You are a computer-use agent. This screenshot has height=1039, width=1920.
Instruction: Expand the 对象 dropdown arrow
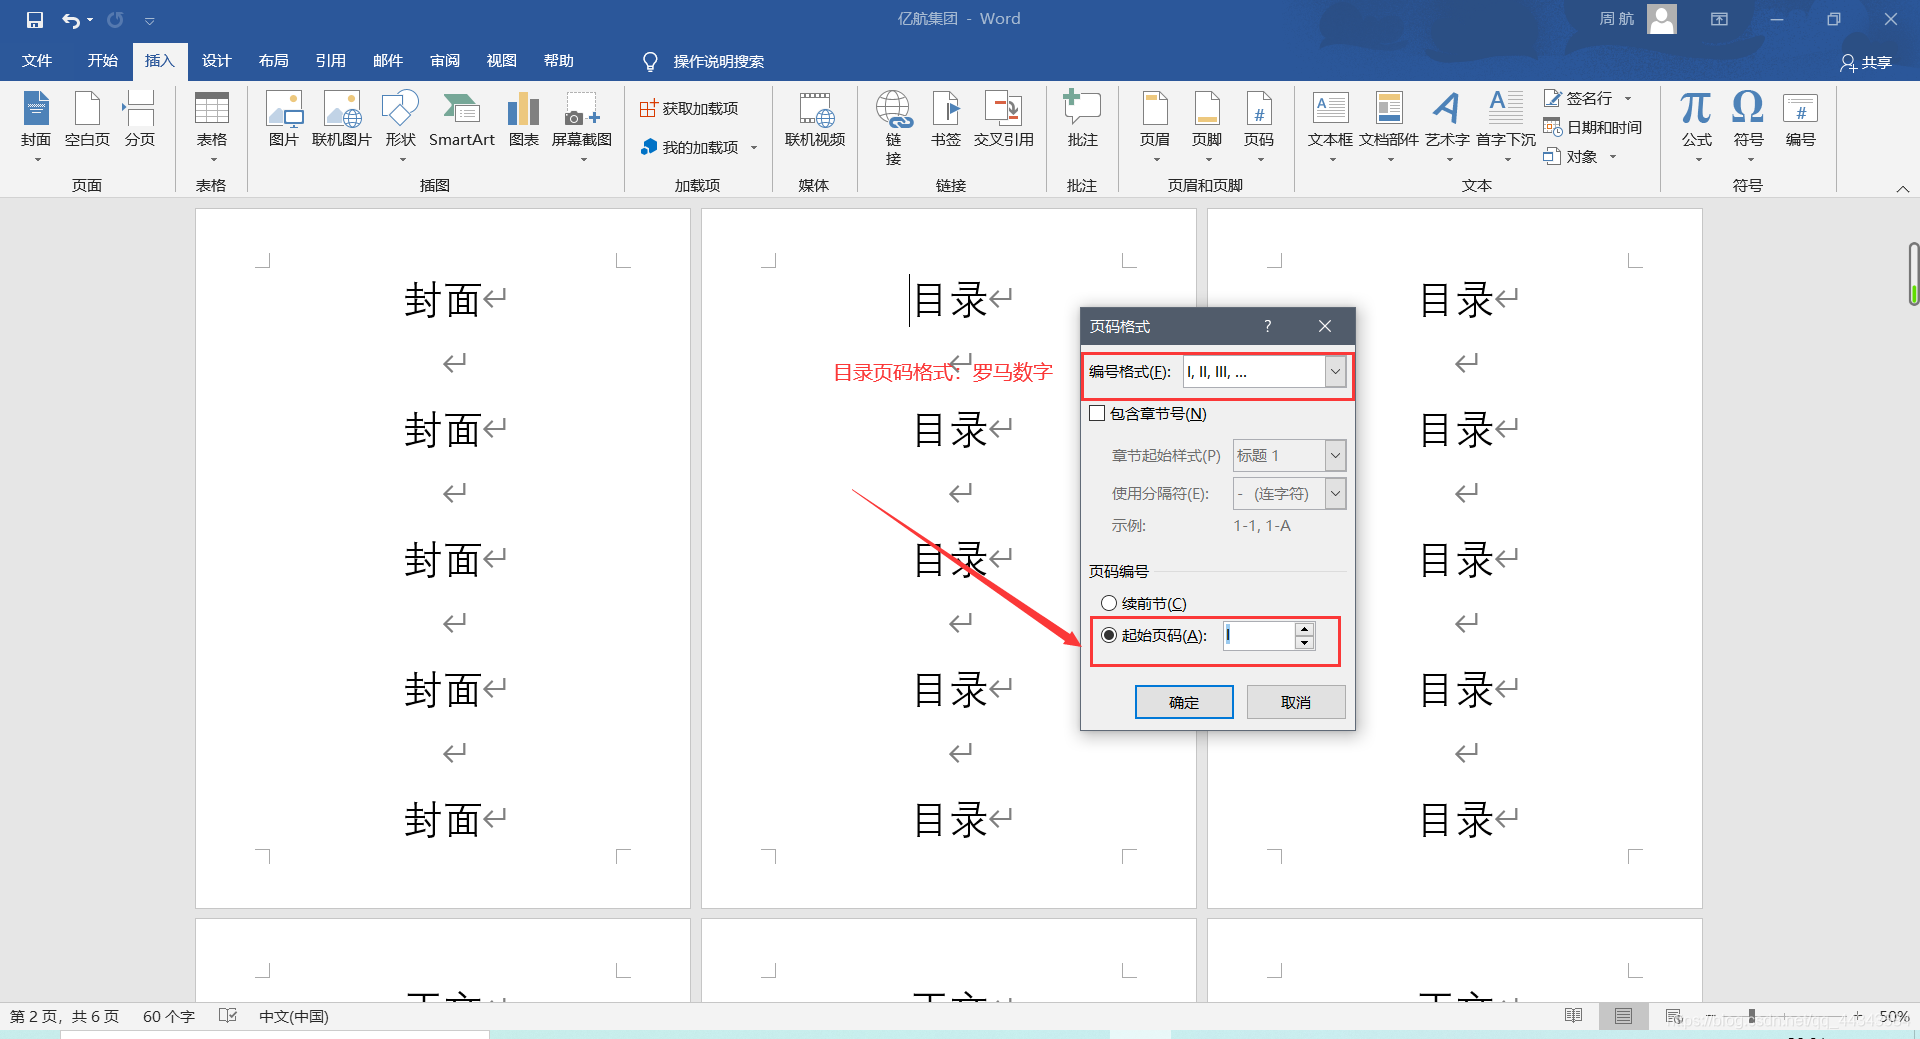coord(1613,156)
